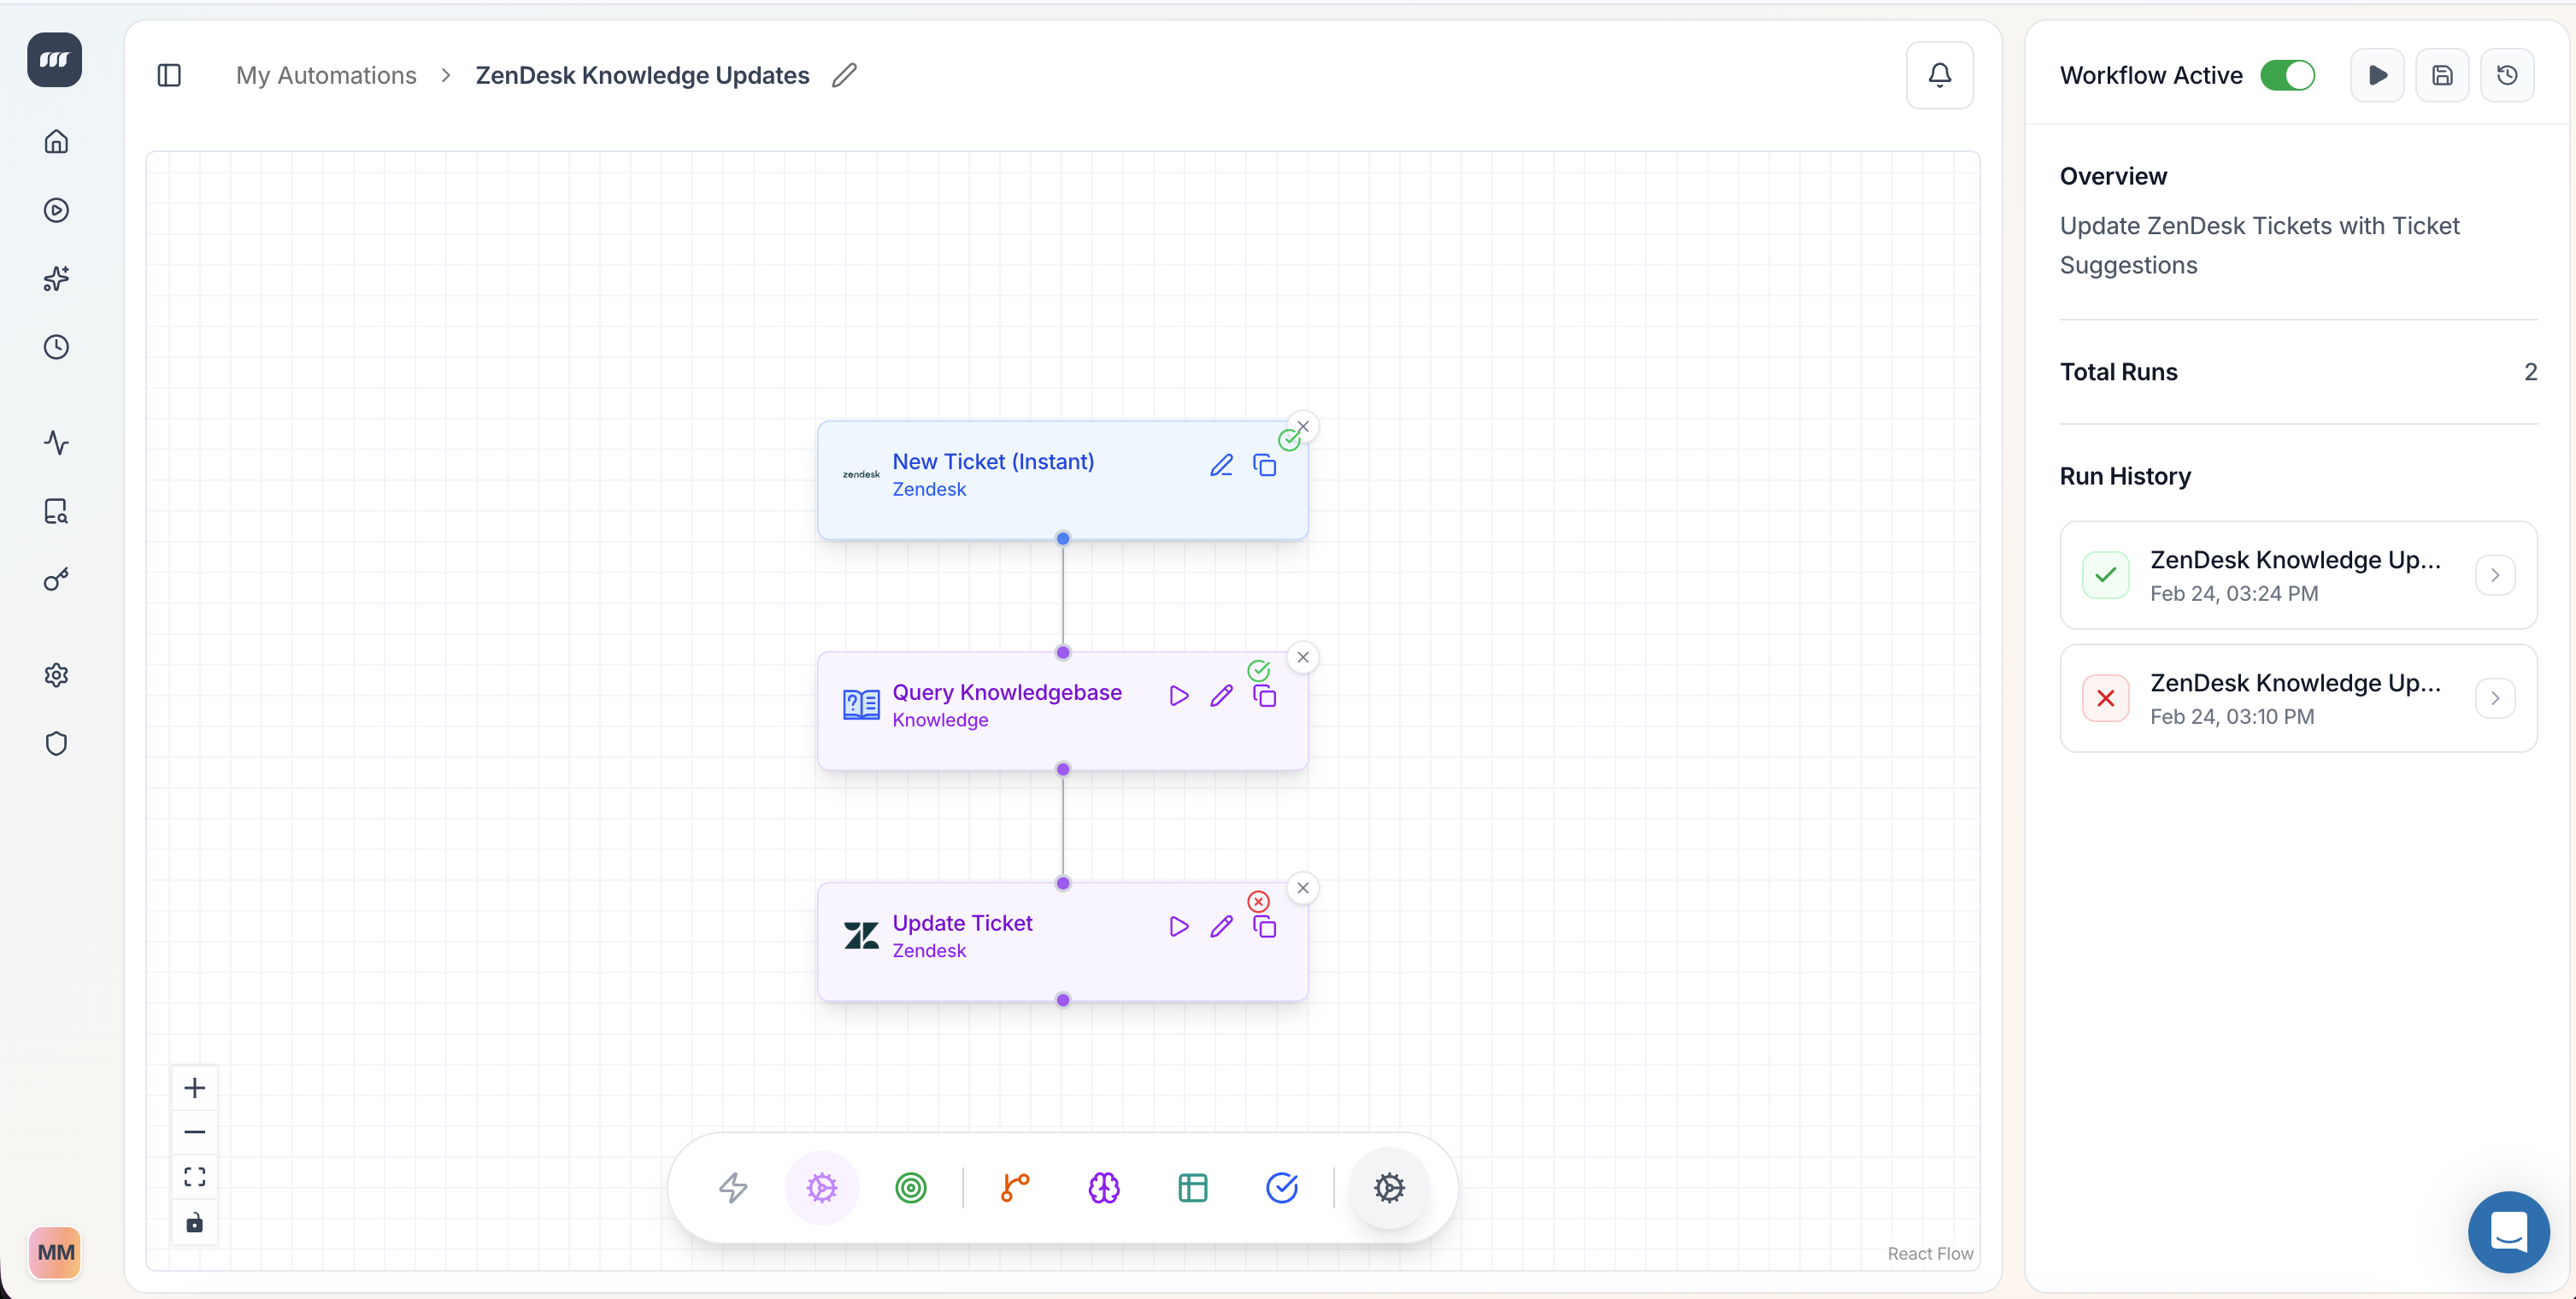Rename workflow via pencil icon beside title
This screenshot has width=2576, height=1299.
[844, 75]
